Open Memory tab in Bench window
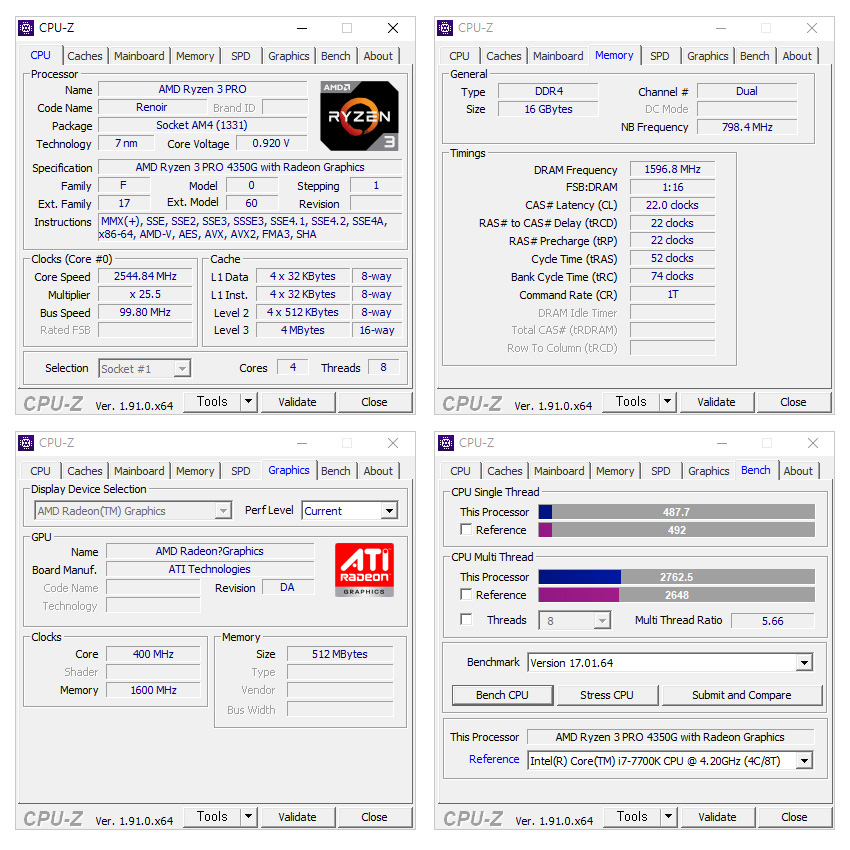This screenshot has height=850, width=850. pos(615,471)
